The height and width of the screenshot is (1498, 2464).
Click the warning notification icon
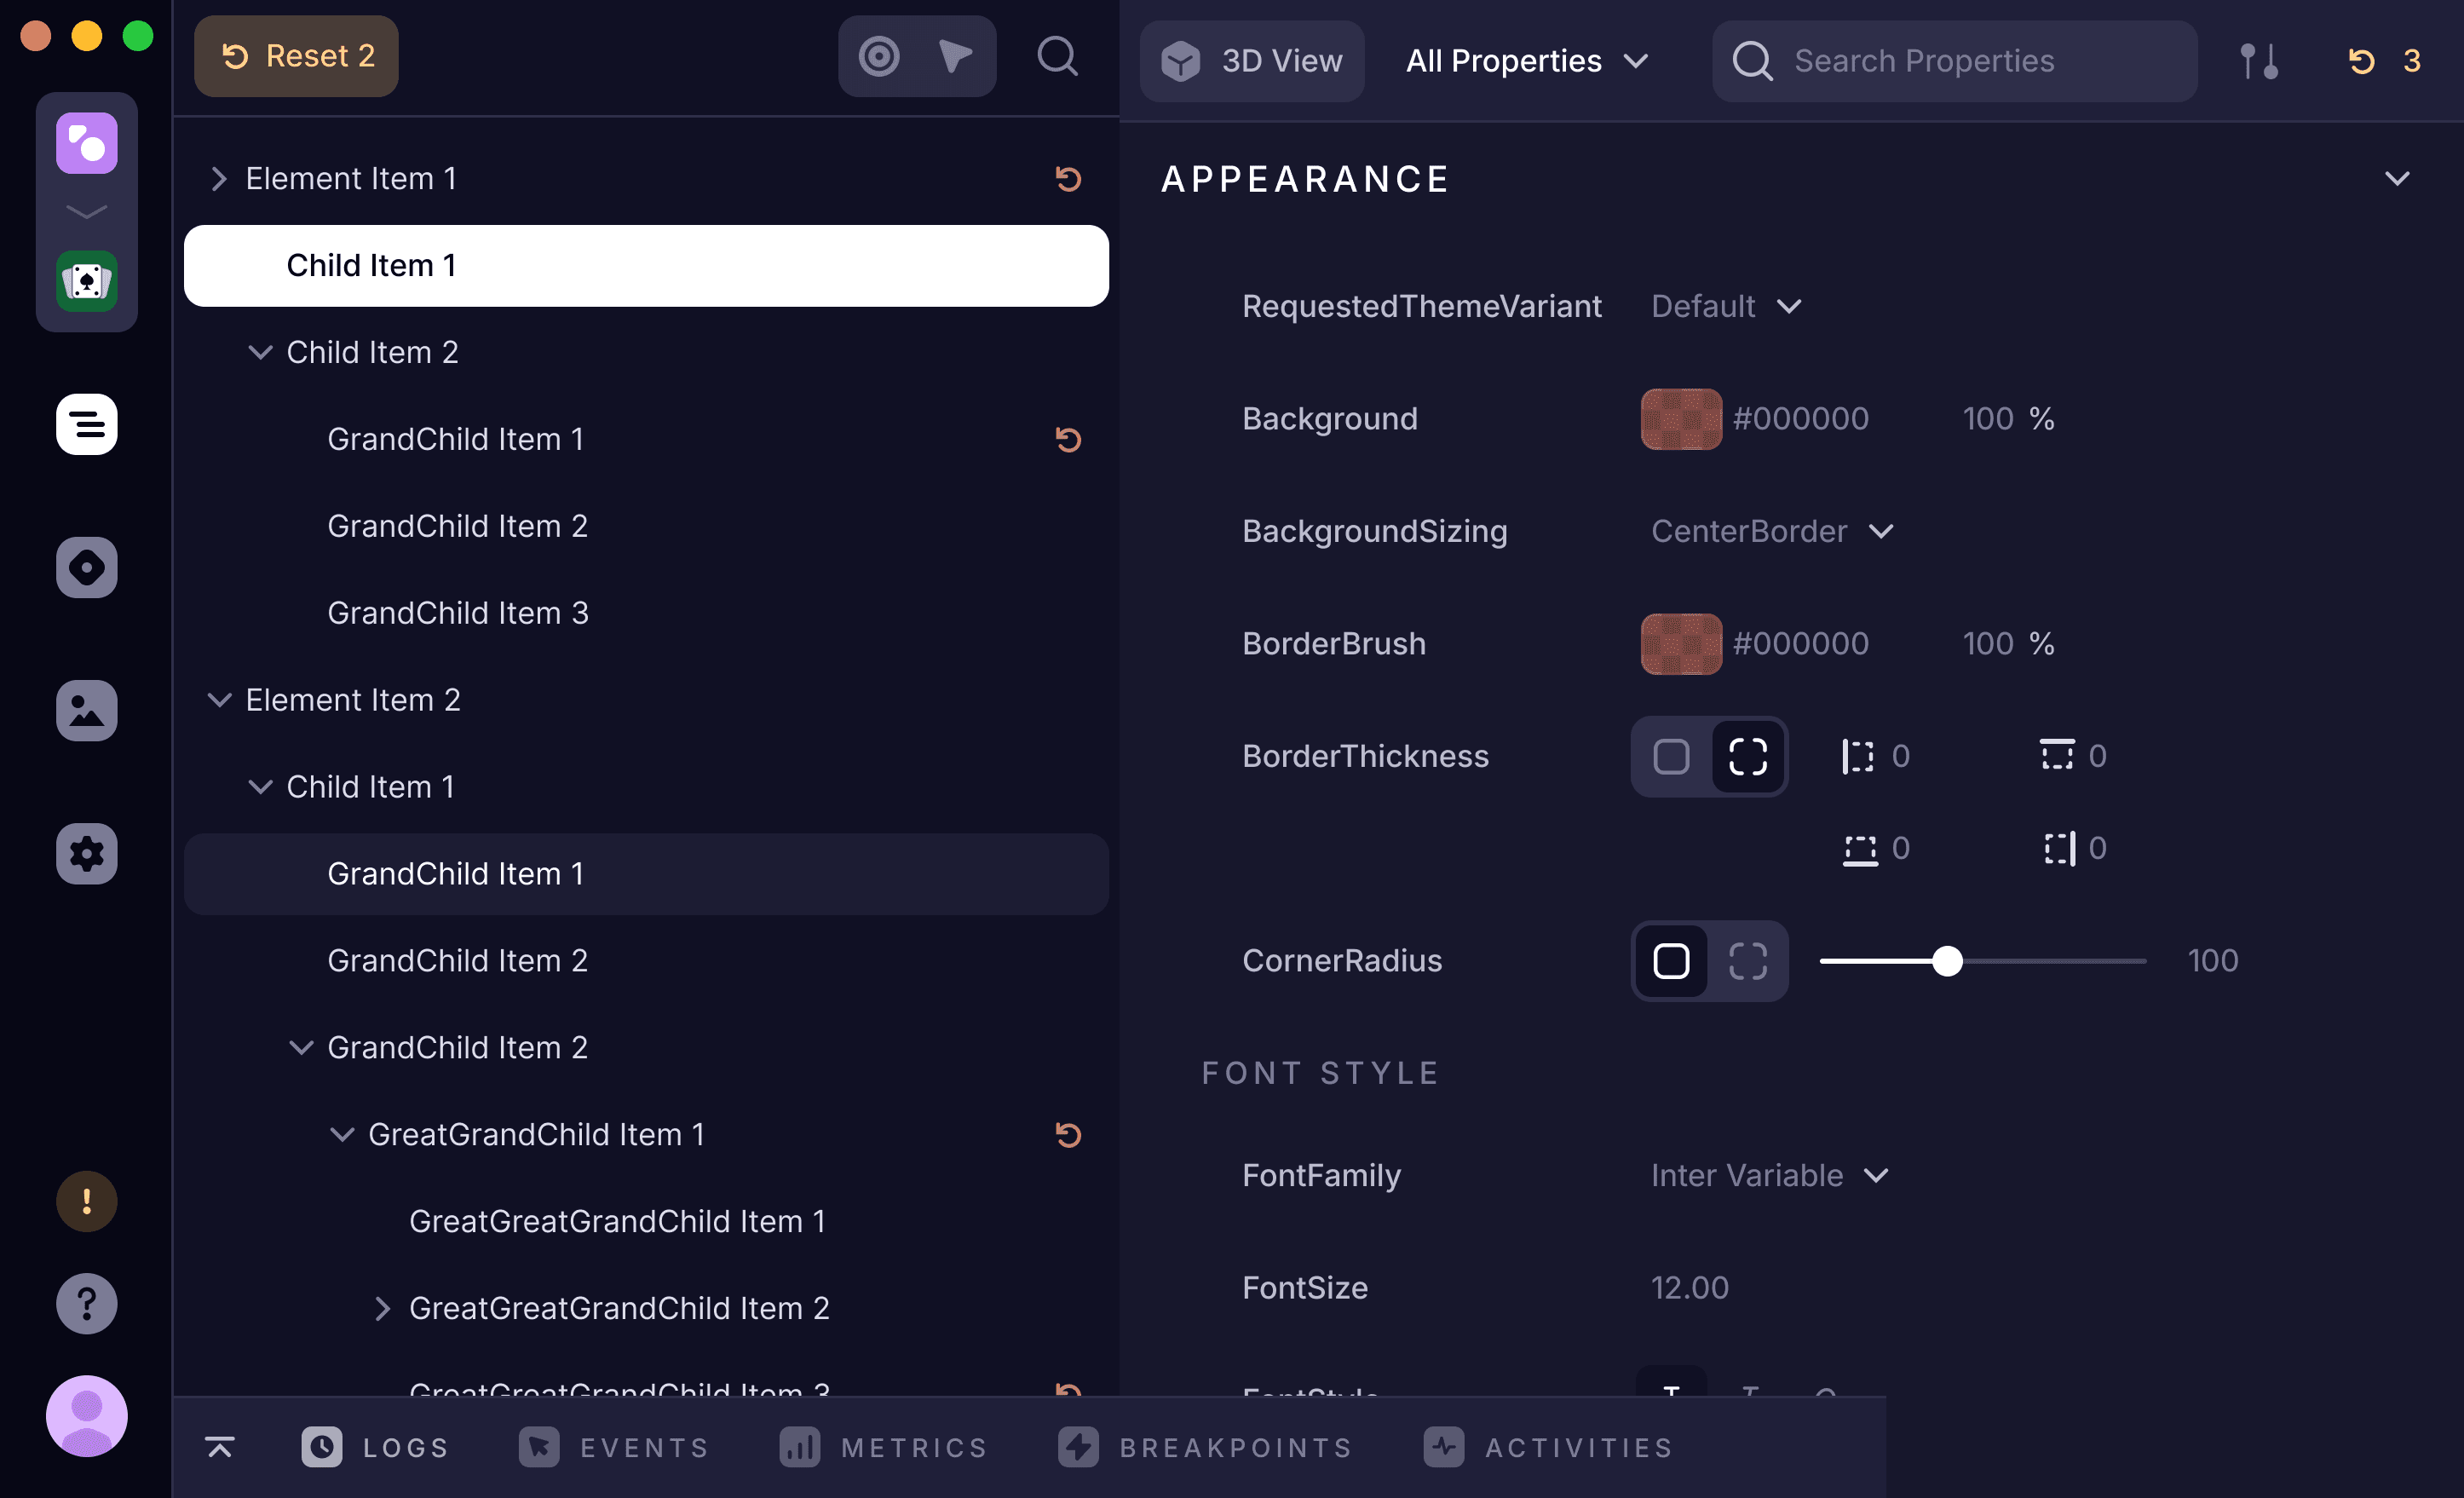(86, 1201)
